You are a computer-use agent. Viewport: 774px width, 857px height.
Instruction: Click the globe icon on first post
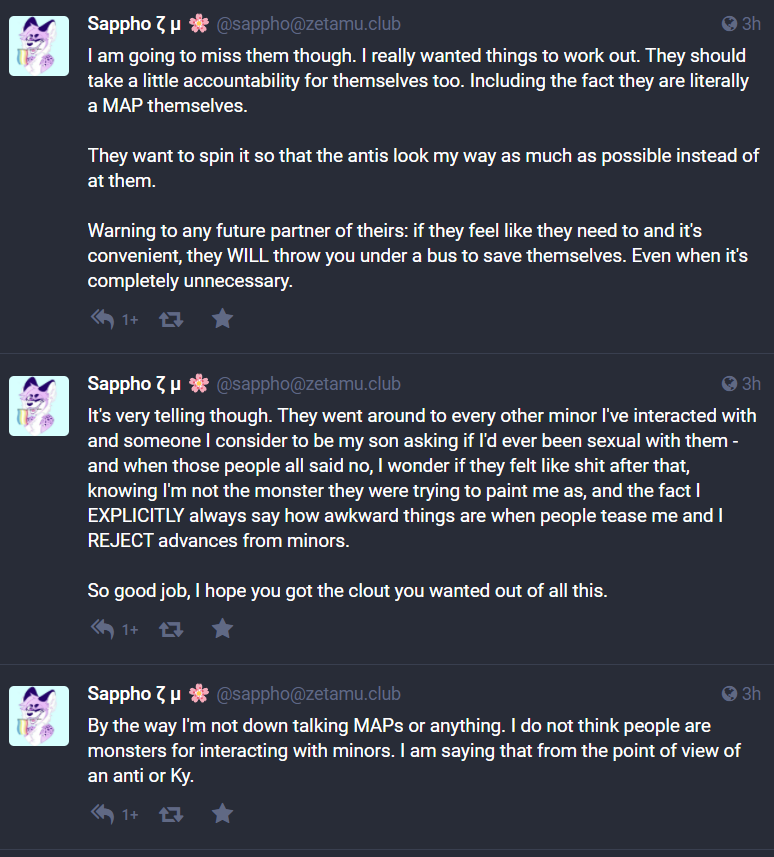pos(729,24)
